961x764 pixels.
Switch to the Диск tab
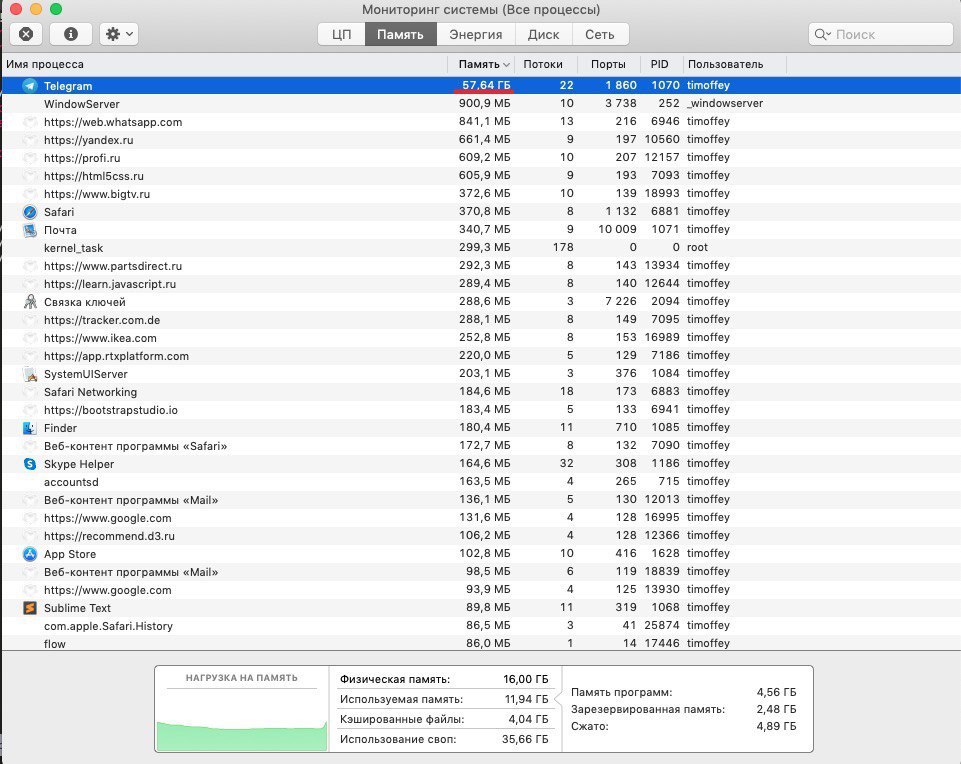(x=544, y=34)
